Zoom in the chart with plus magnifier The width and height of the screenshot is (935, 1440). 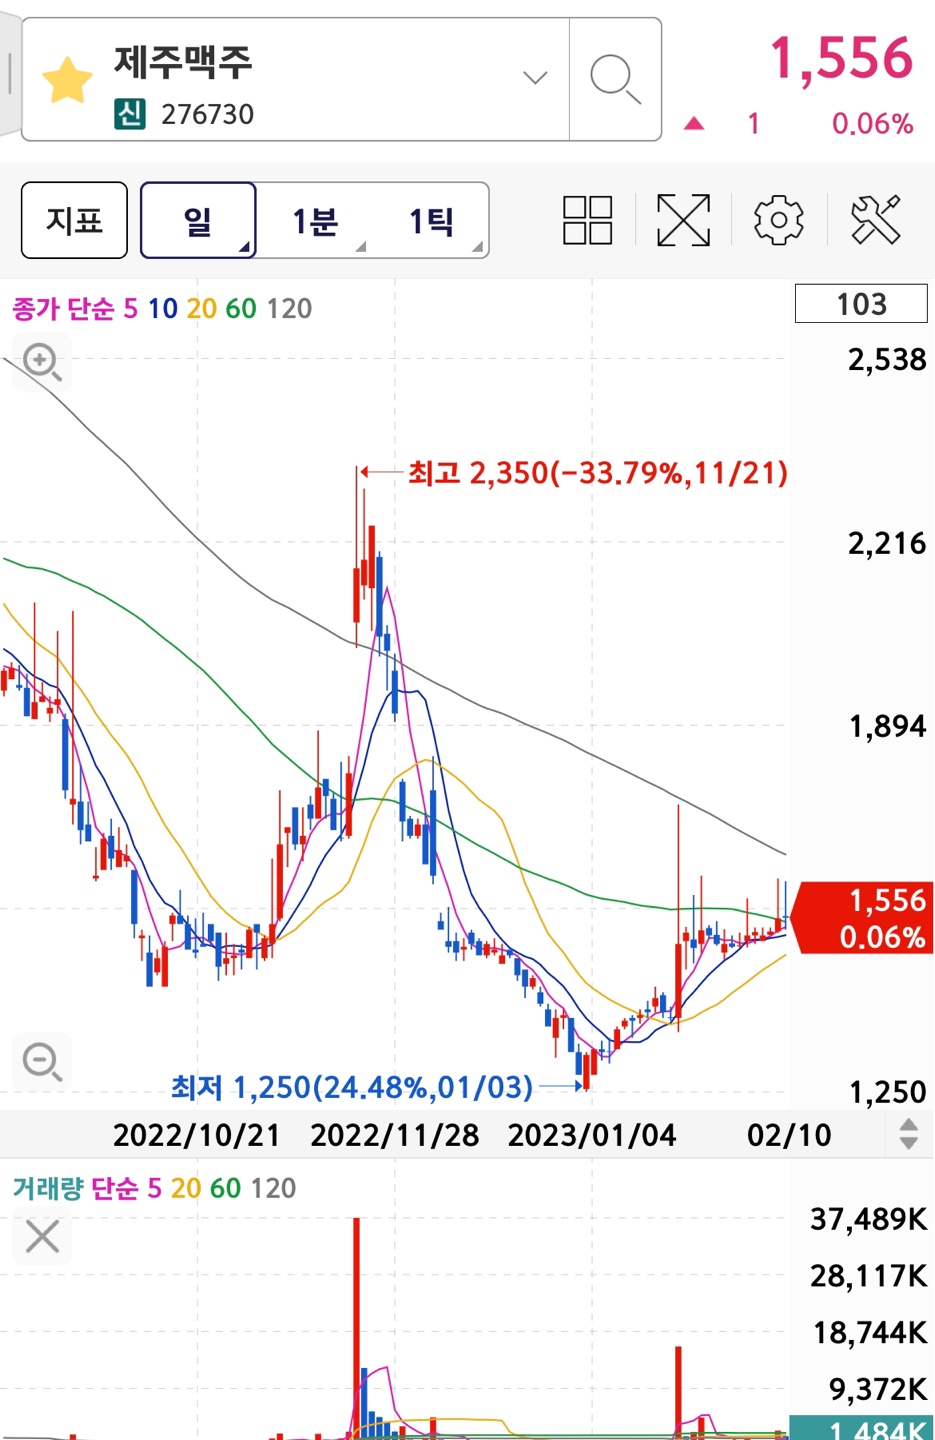point(42,361)
